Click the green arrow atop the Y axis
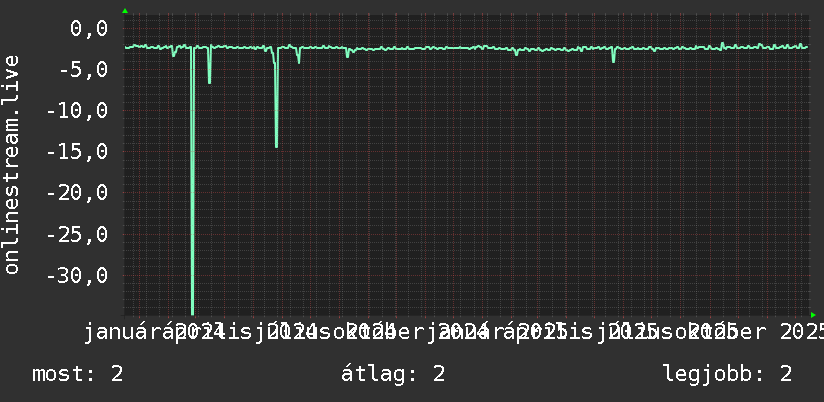 (125, 11)
